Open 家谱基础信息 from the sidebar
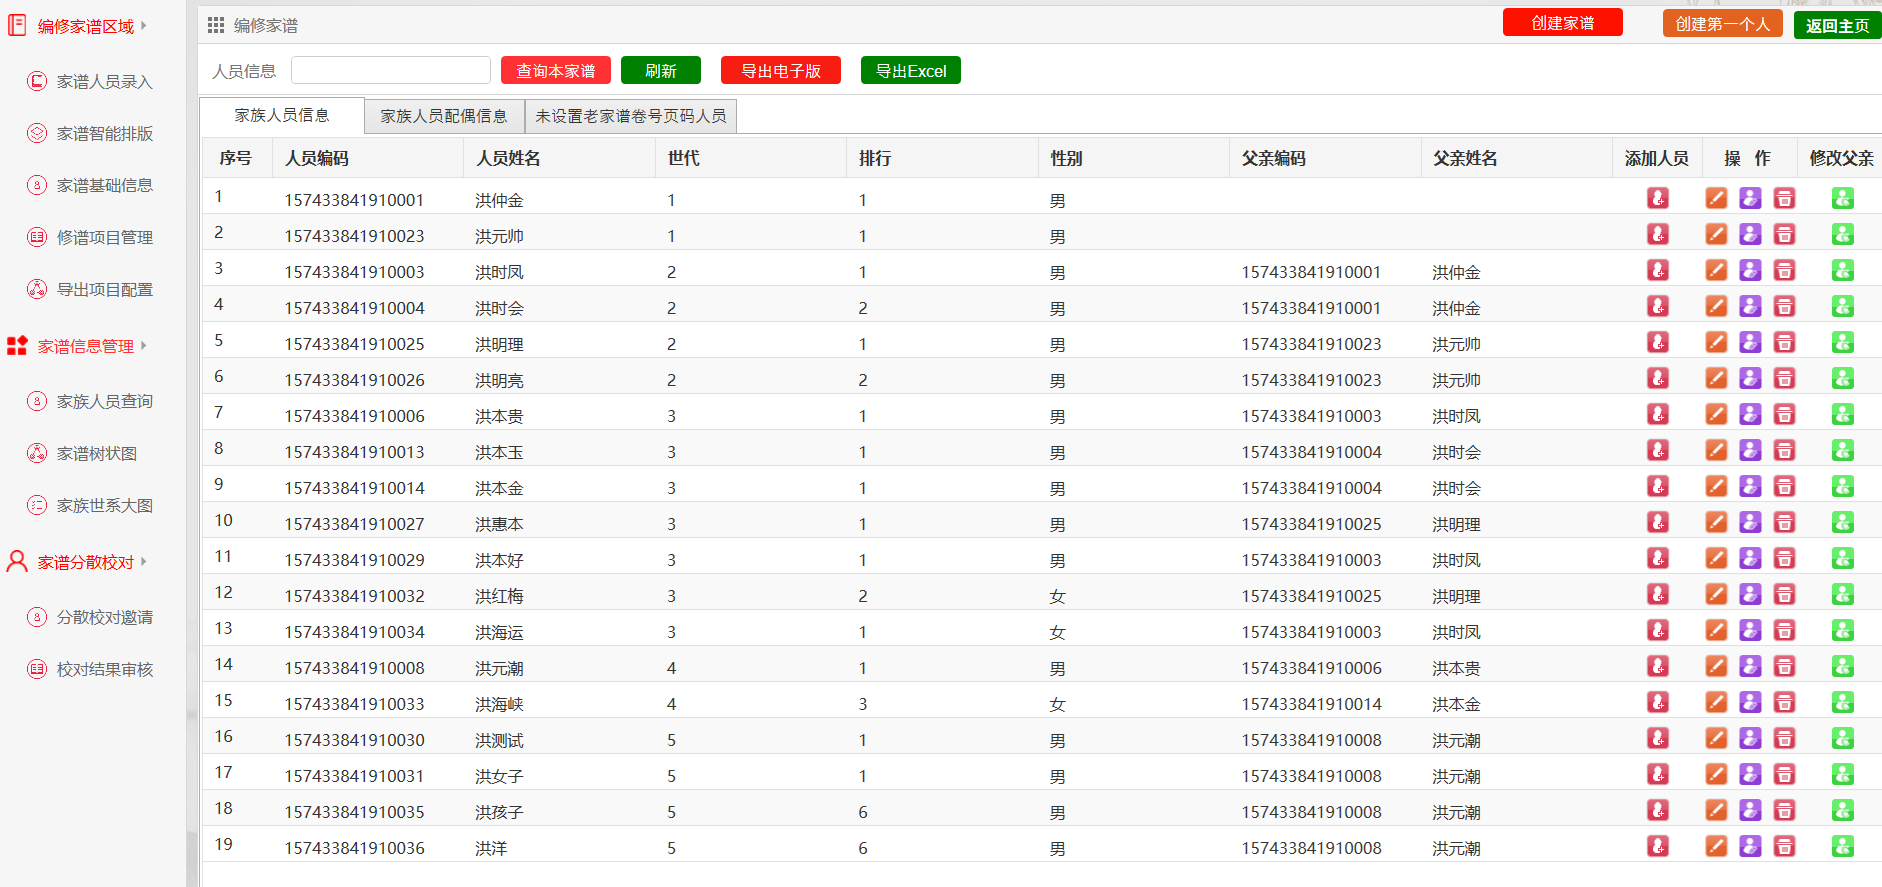 pos(105,186)
